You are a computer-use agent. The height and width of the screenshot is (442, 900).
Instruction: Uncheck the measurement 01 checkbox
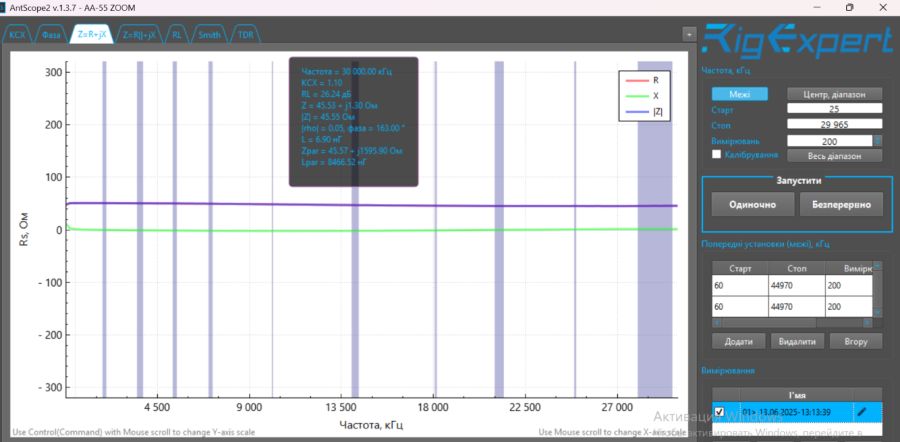coord(719,411)
